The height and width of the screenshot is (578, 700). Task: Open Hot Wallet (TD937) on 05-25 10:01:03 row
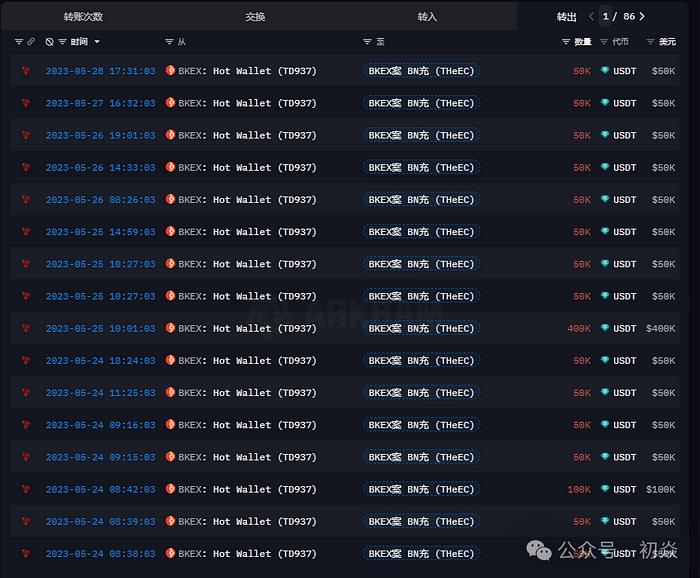(x=265, y=329)
